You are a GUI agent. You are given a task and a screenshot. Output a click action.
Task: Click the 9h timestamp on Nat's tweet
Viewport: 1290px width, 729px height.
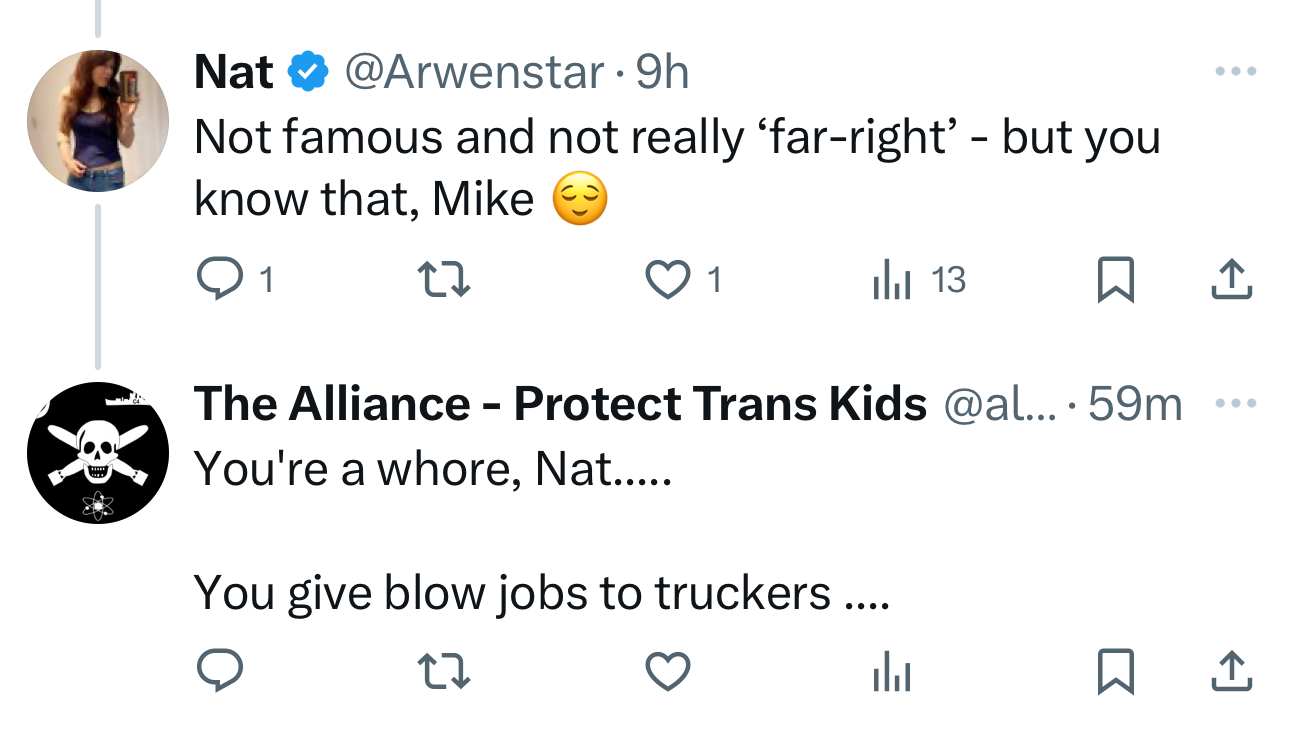(663, 72)
